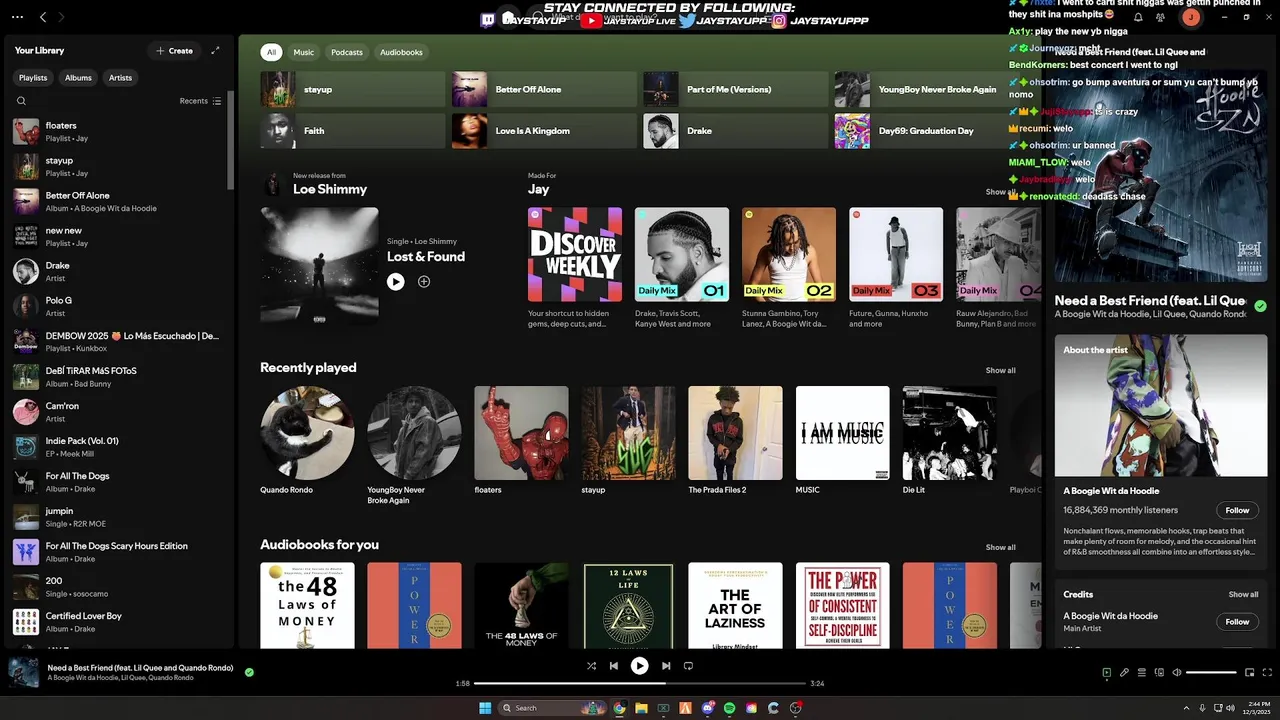1280x720 pixels.
Task: Expand the system tray hidden icons chevron
Action: [1186, 708]
